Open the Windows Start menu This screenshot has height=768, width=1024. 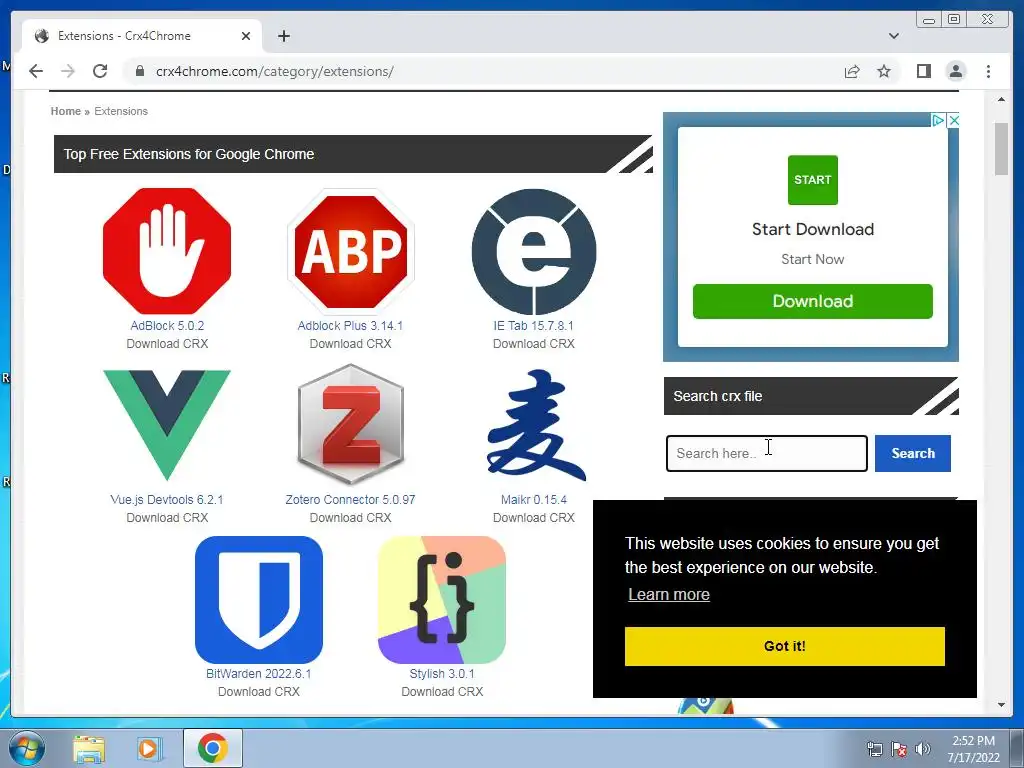[x=27, y=748]
